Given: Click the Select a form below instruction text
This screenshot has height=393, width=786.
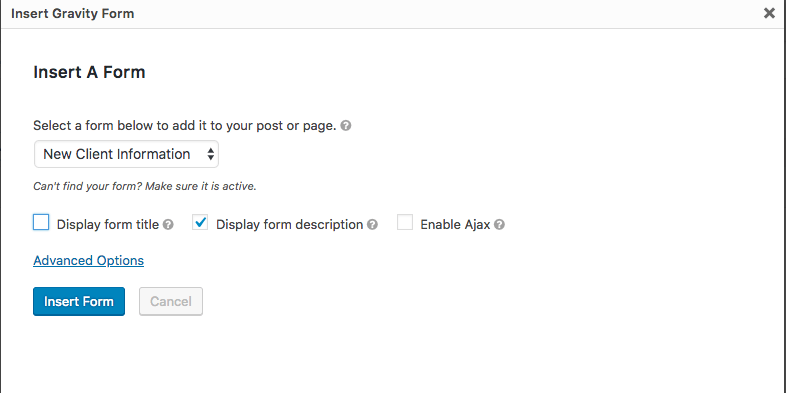Looking at the screenshot, I should [184, 125].
